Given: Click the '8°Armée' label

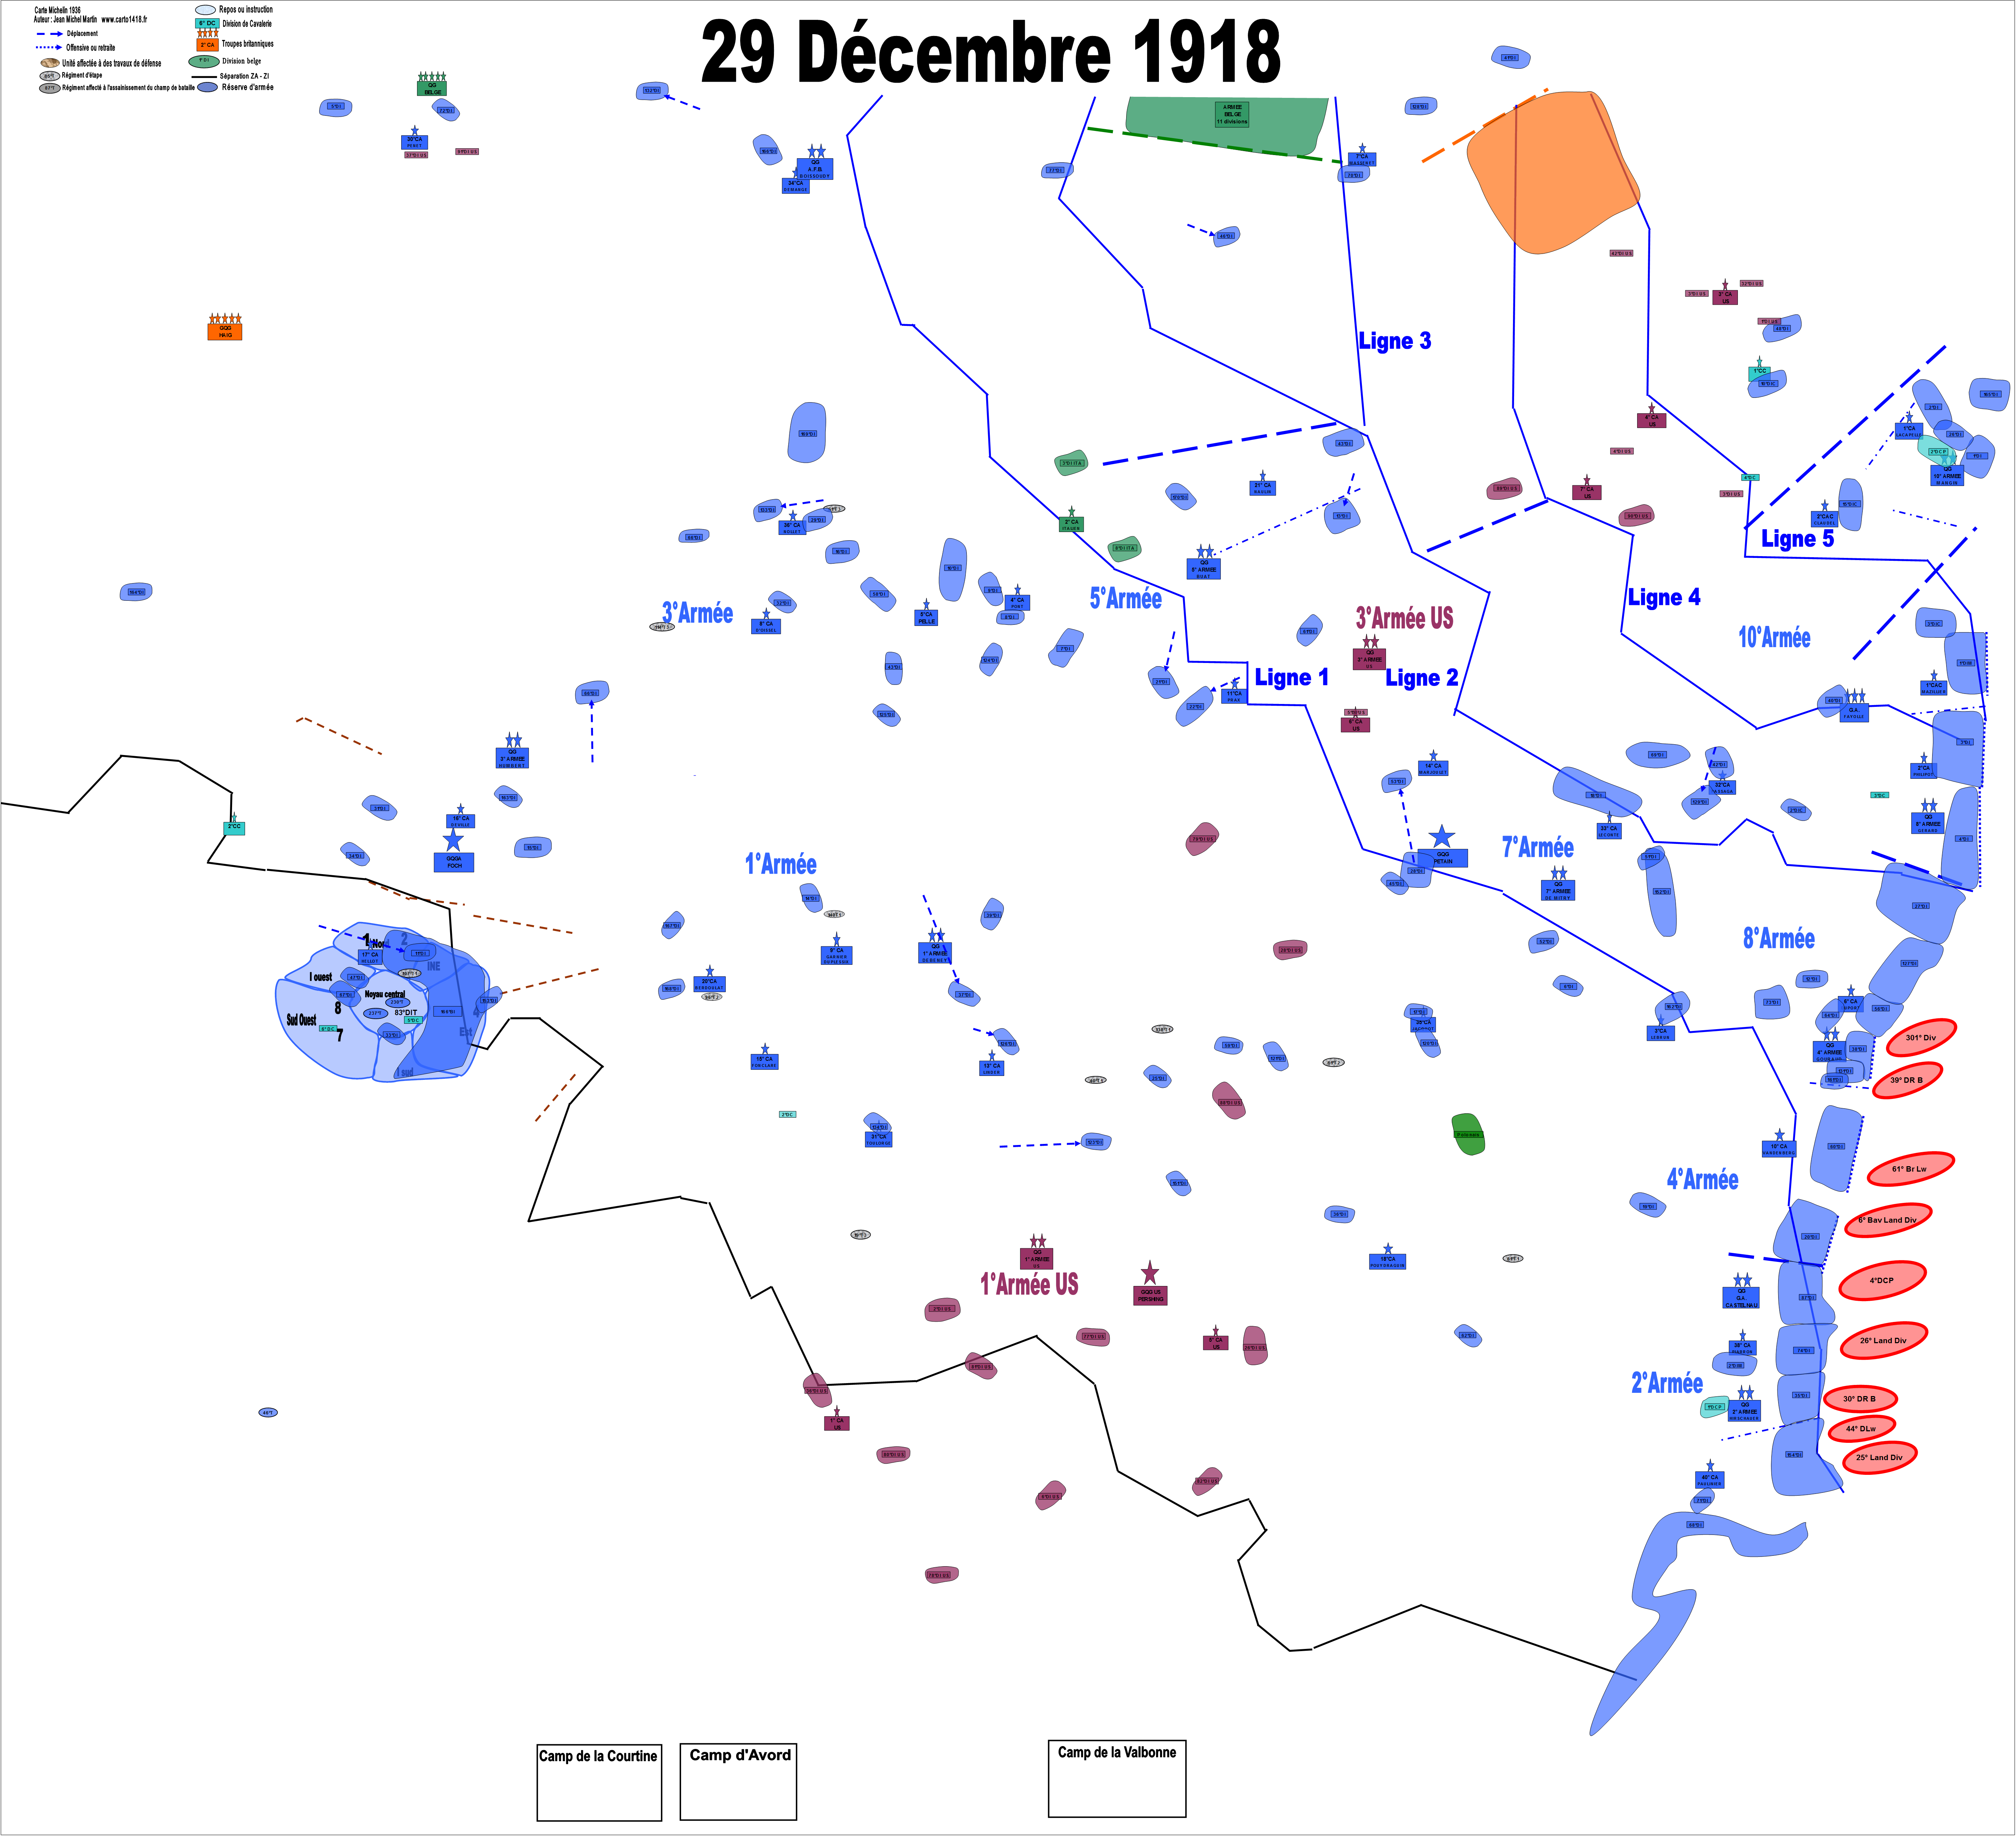Looking at the screenshot, I should pos(1778,938).
